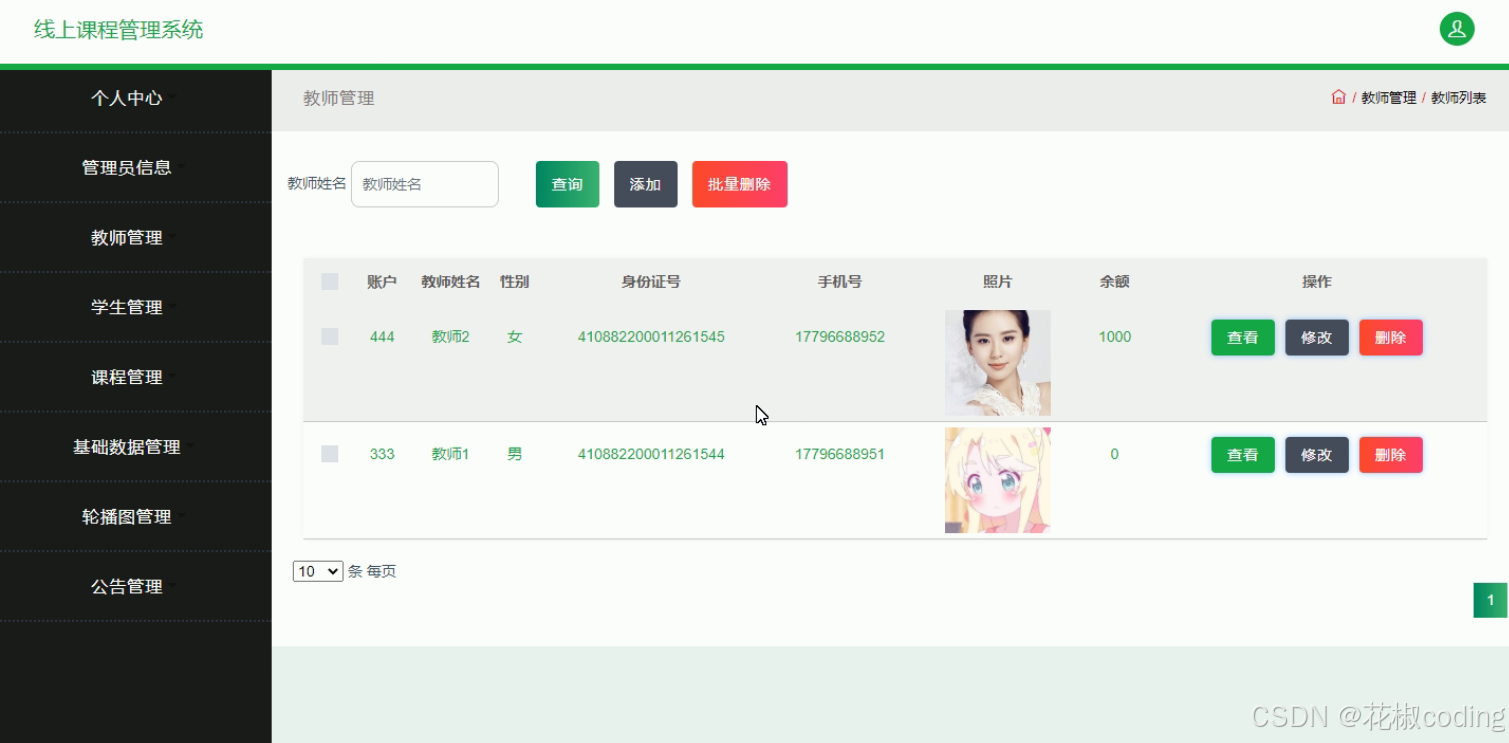Open the user profile icon at top right

(1456, 29)
